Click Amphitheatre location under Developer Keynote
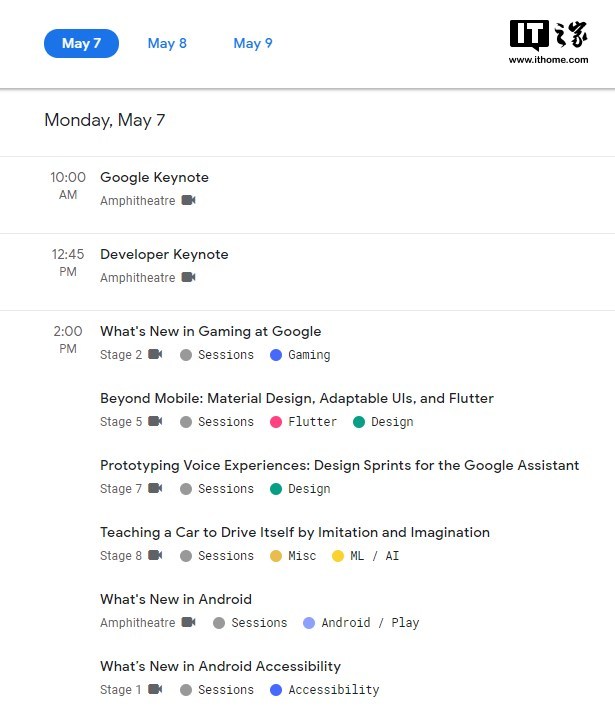615x716 pixels. pos(137,278)
